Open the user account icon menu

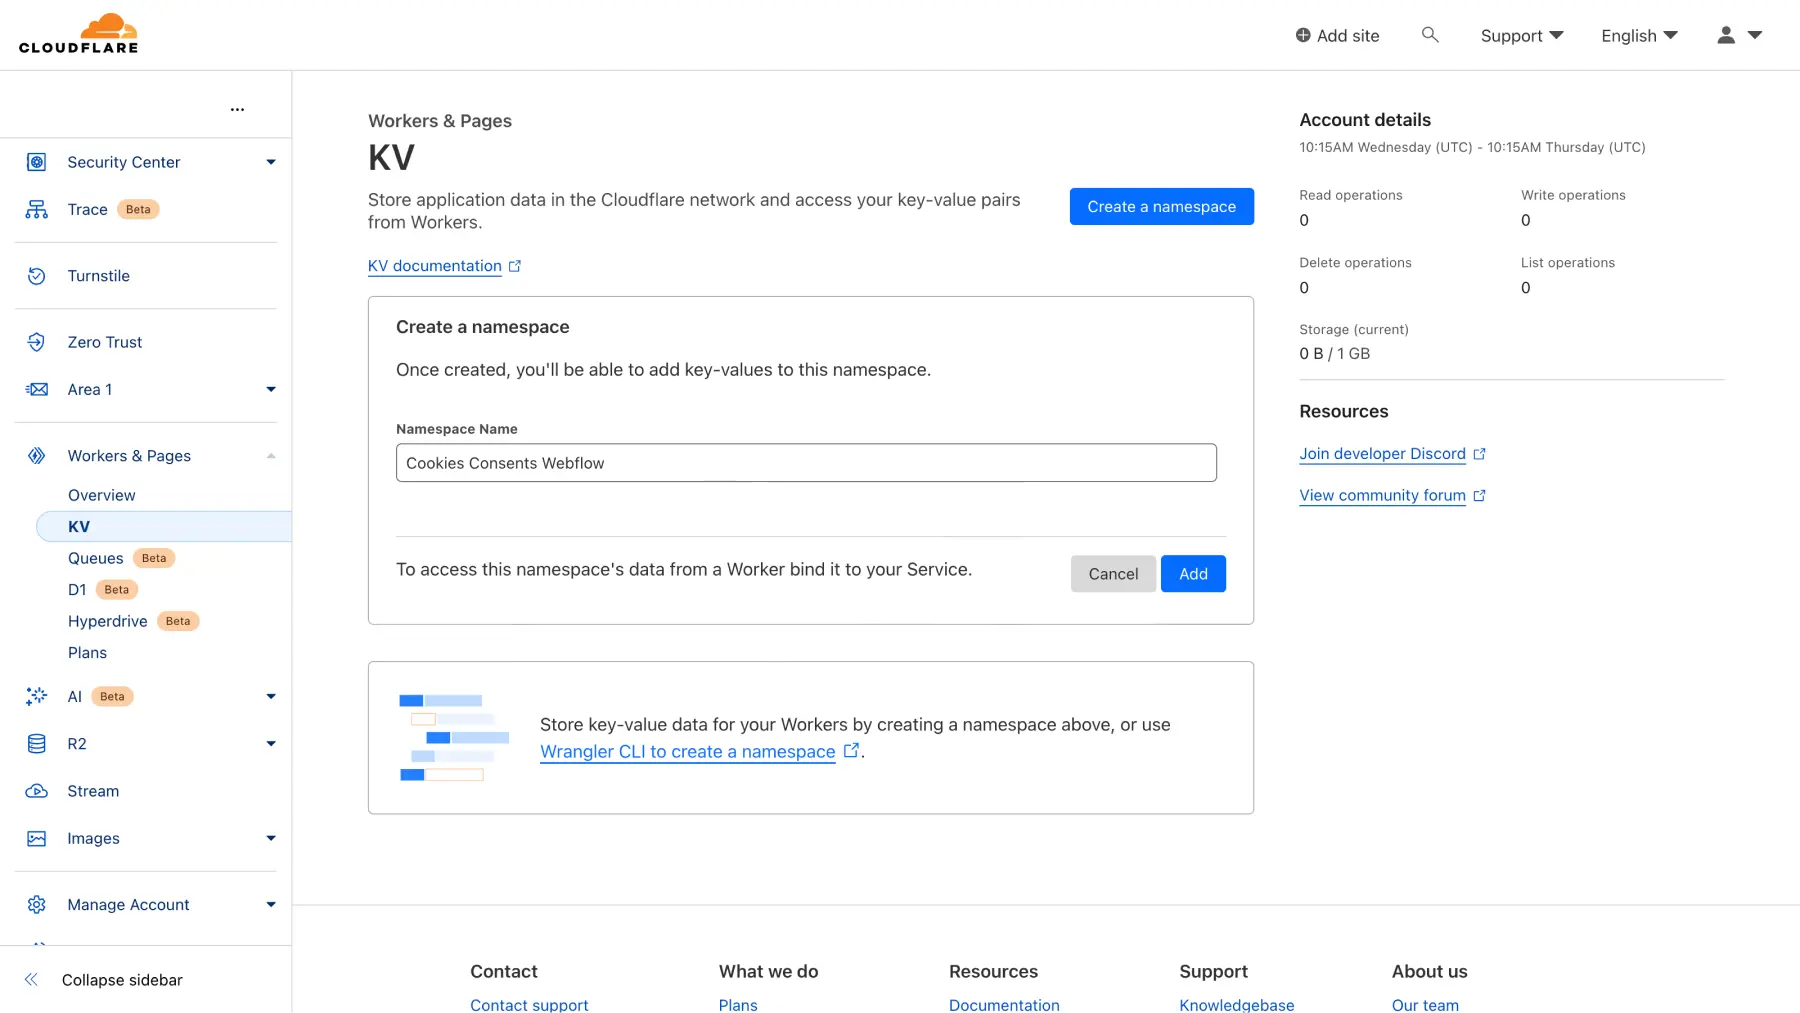pyautogui.click(x=1739, y=35)
